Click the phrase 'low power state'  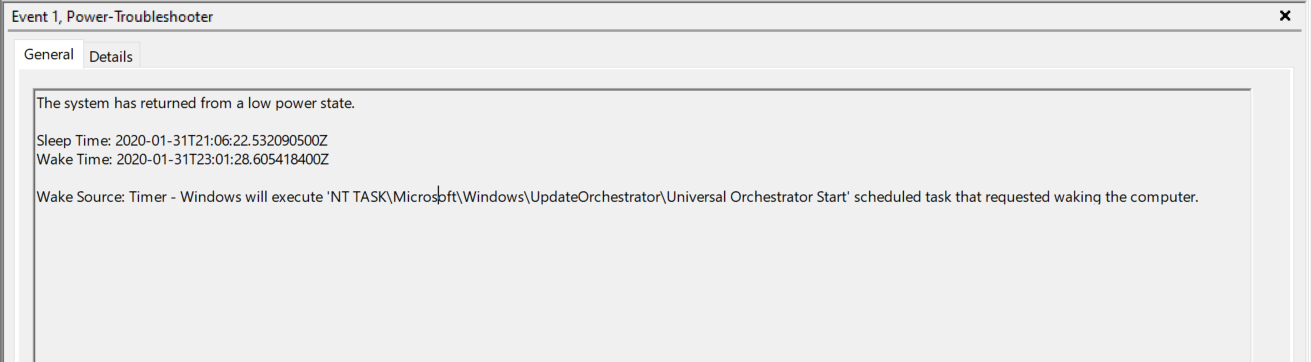pos(304,103)
